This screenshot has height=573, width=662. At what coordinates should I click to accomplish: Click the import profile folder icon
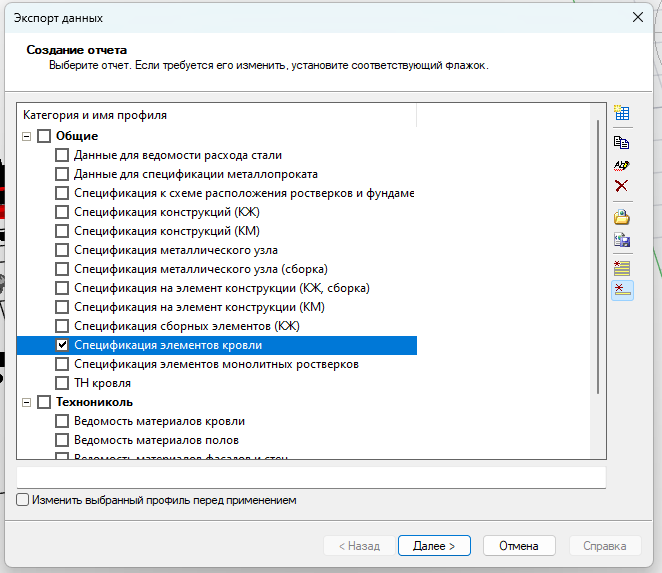(621, 217)
